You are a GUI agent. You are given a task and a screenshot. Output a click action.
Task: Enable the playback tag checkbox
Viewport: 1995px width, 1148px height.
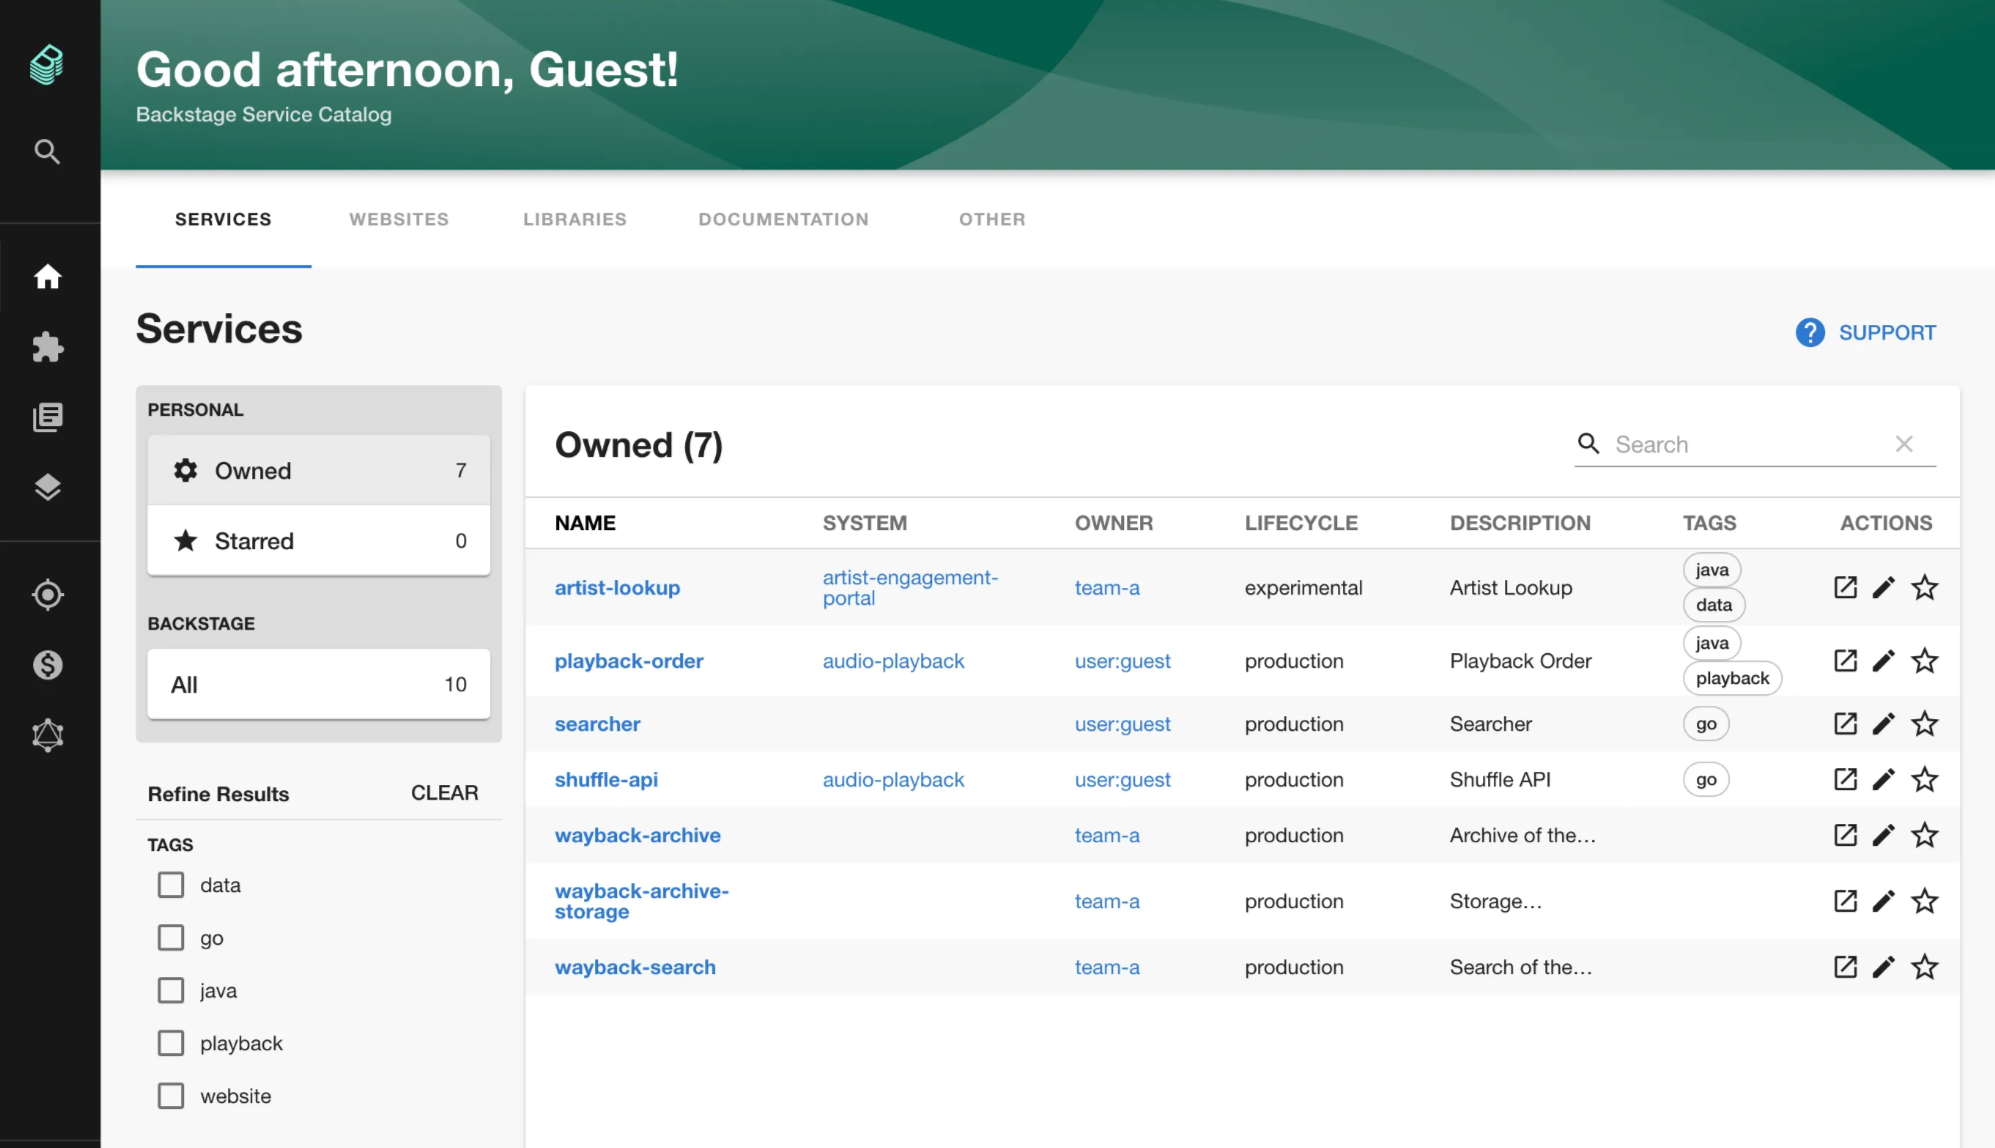point(171,1043)
